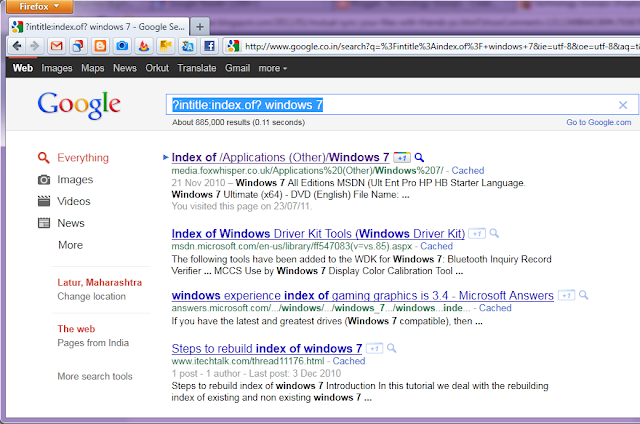Open Maps in the black Google bar
Screen dimensions: 640x424
pos(93,68)
